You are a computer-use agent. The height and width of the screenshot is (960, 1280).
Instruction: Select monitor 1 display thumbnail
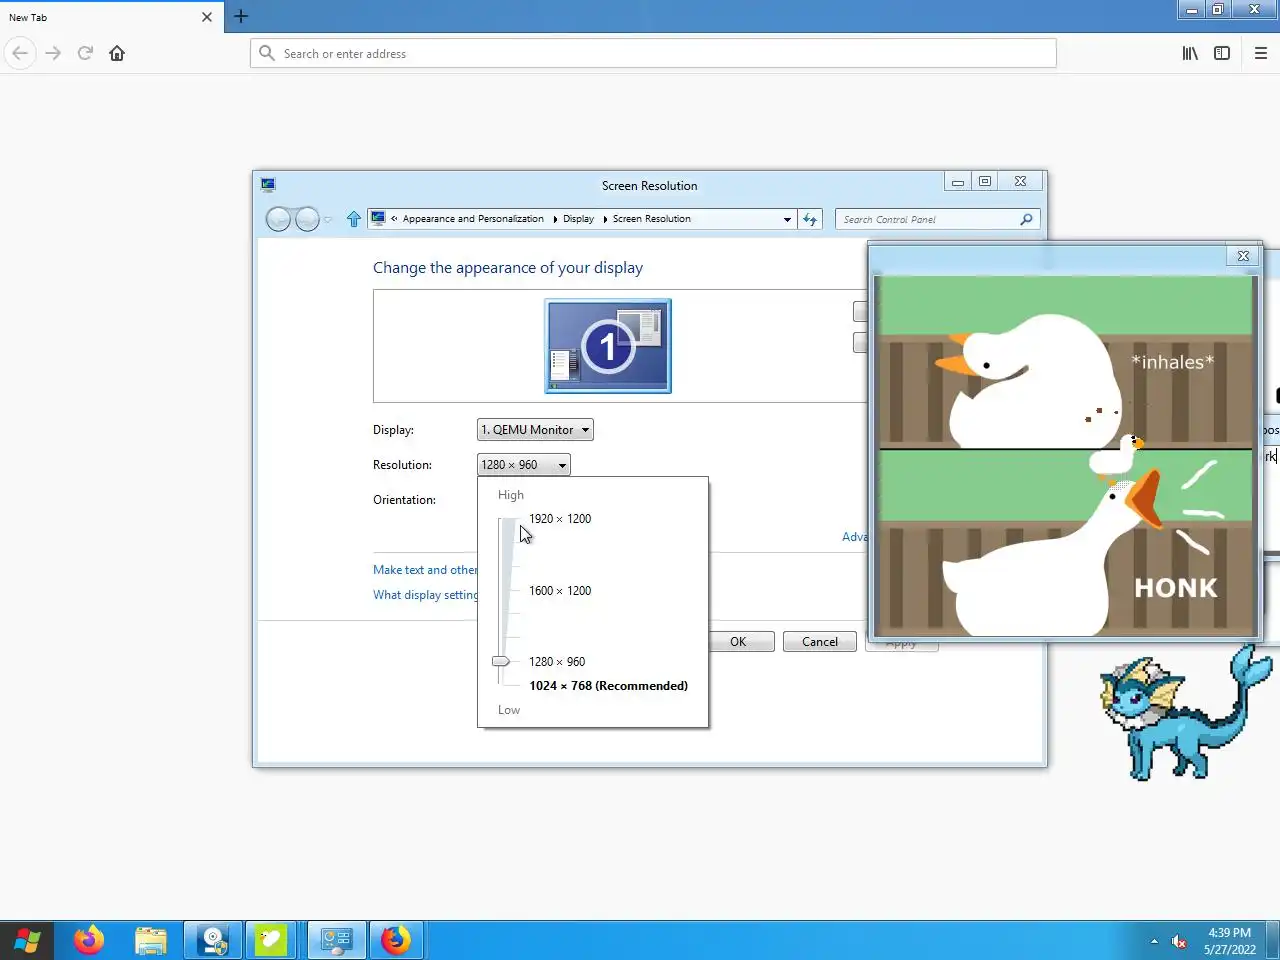point(608,346)
